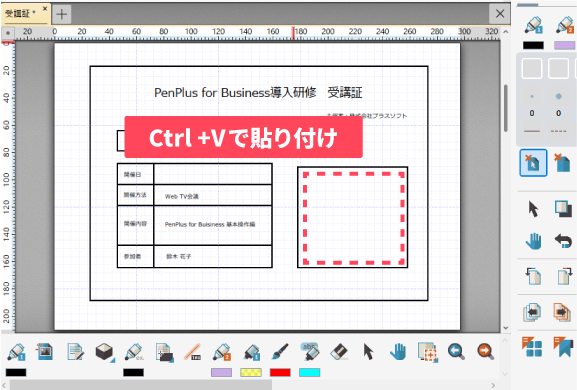This screenshot has width=577, height=390.
Task: Click the document paste overlay tool icon
Action: (x=164, y=352)
